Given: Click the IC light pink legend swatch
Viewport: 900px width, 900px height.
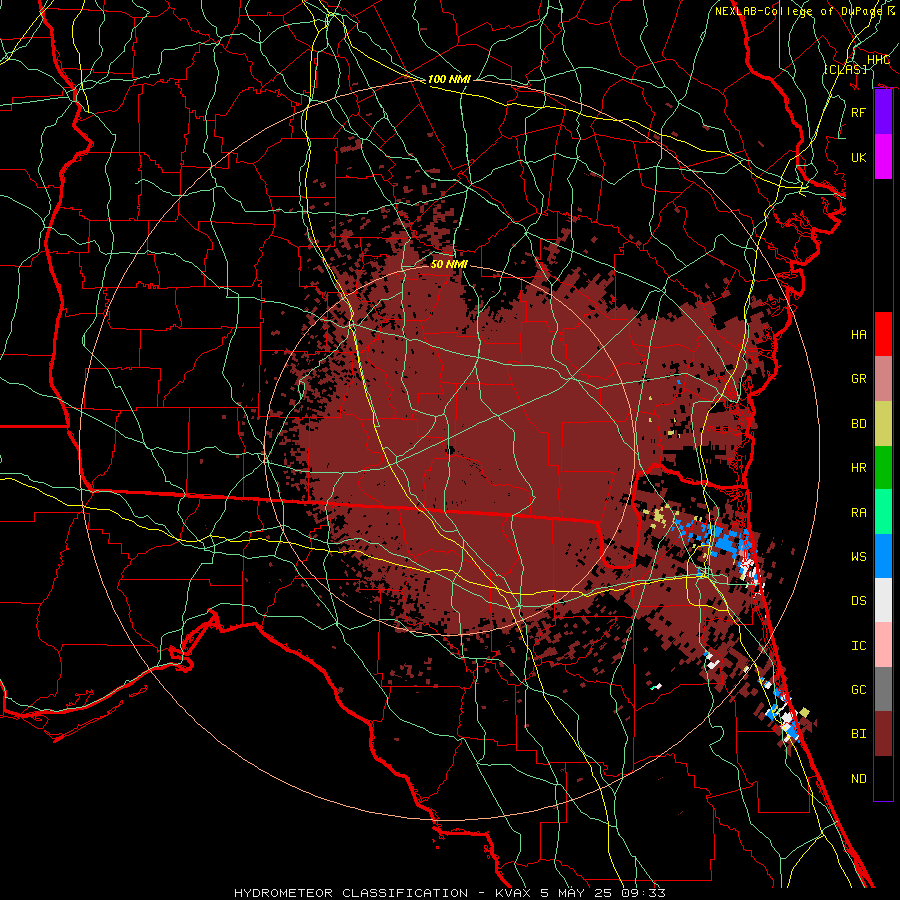Looking at the screenshot, I should coord(883,645).
